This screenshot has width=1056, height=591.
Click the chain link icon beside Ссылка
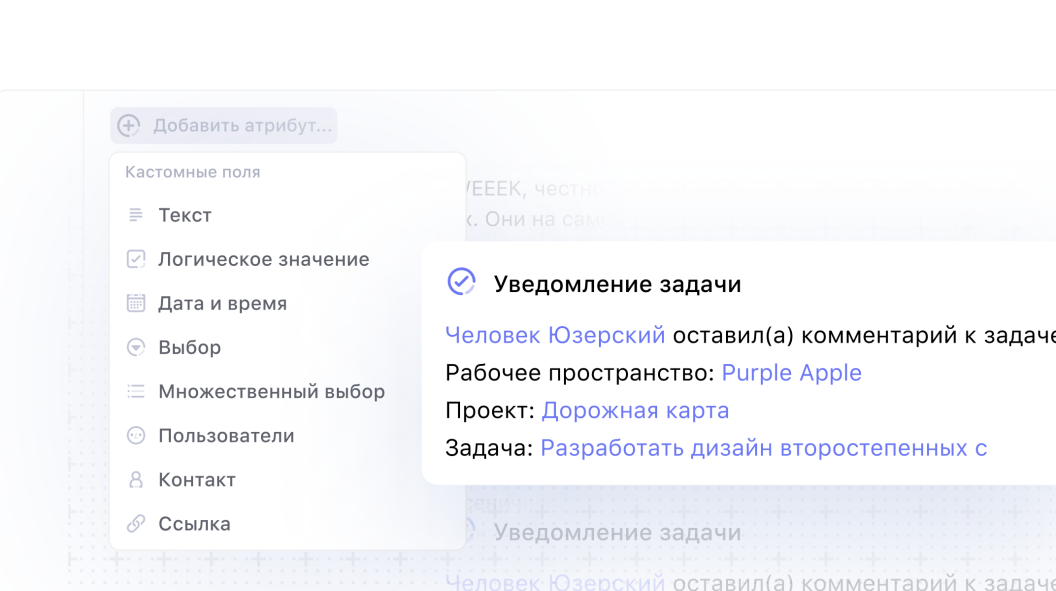click(x=135, y=523)
